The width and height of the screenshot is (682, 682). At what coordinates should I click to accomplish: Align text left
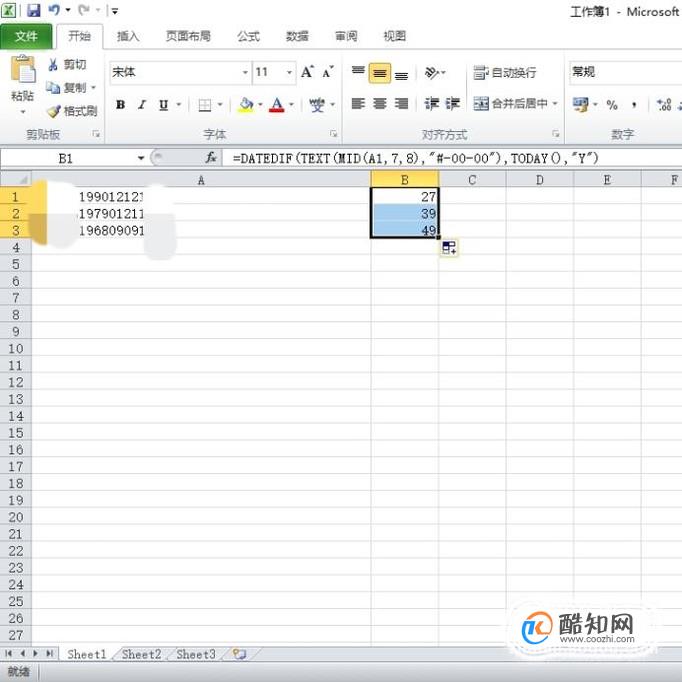click(358, 104)
